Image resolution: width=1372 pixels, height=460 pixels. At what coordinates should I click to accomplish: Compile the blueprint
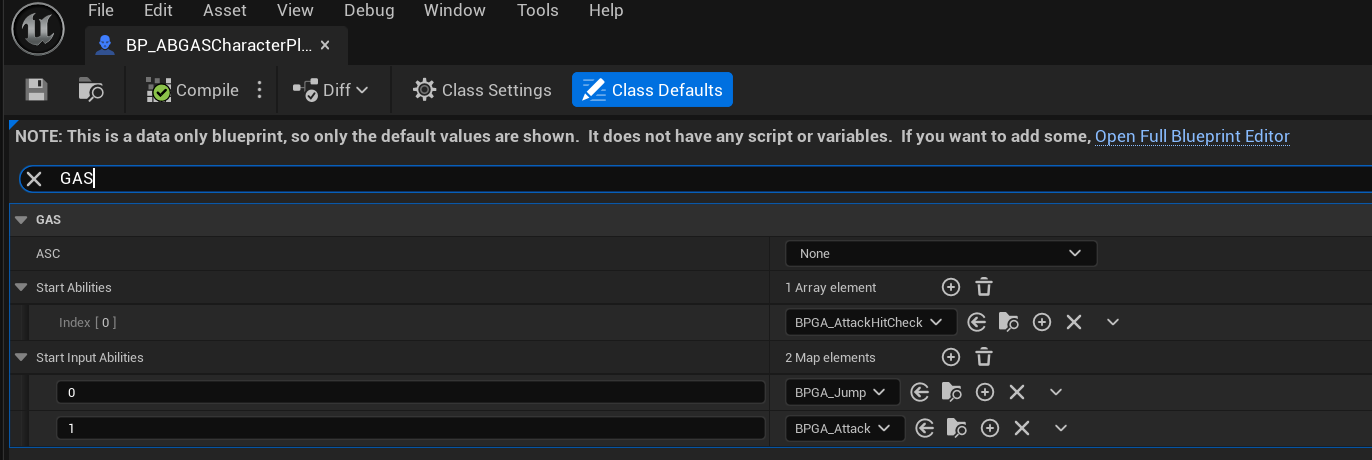192,90
